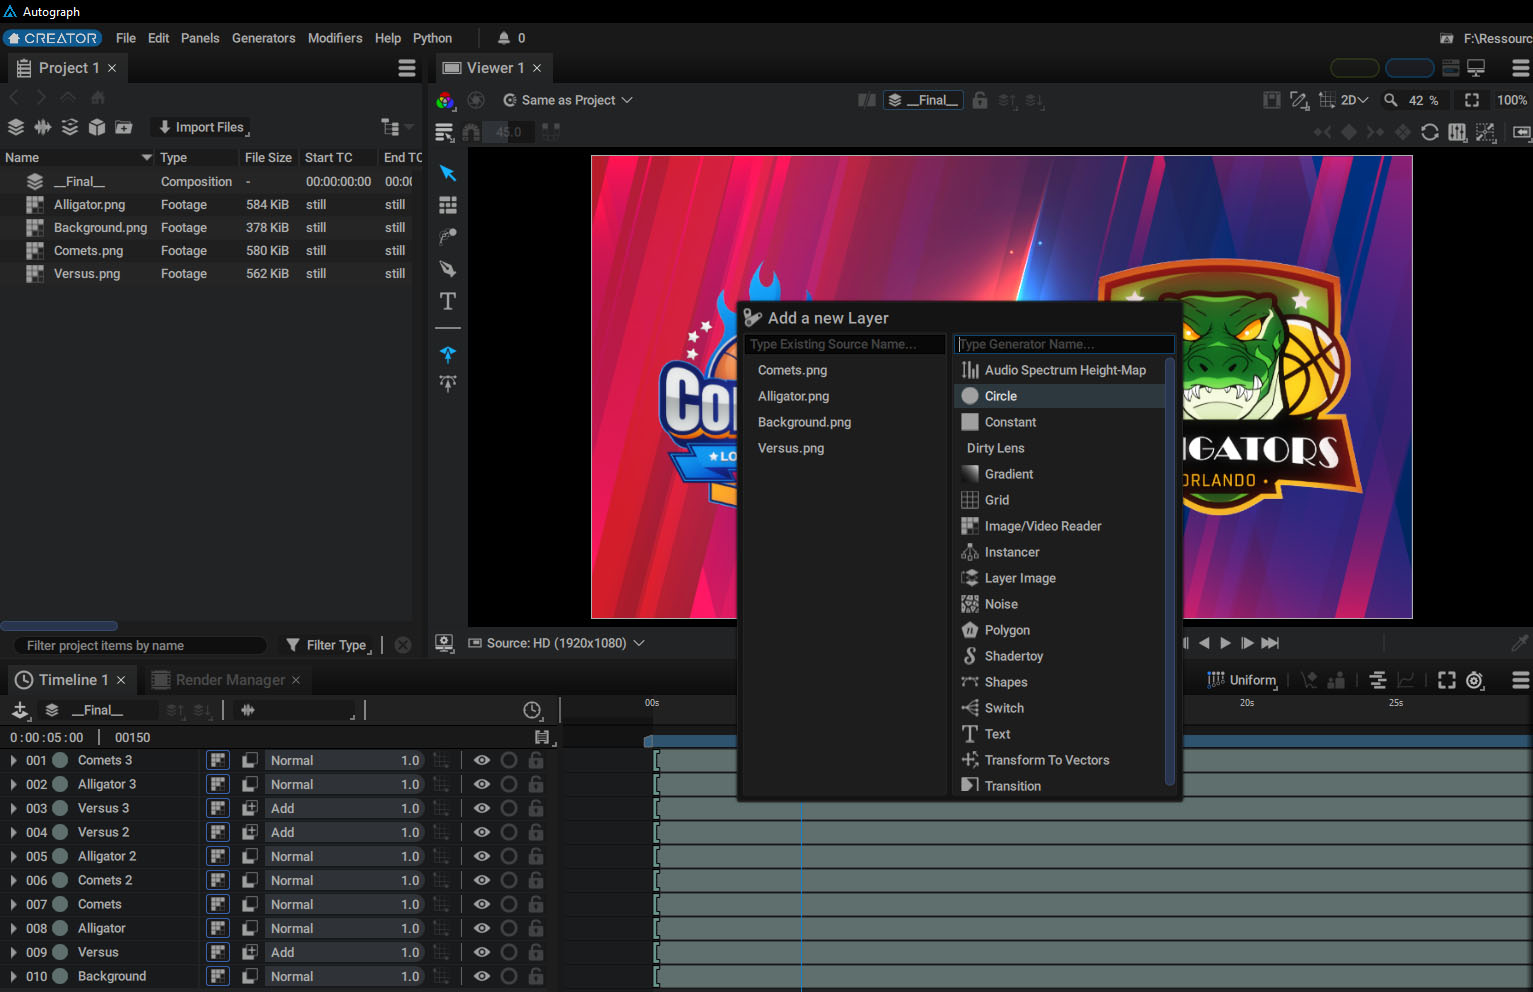Open the File menu
Viewport: 1533px width, 992px height.
click(x=126, y=38)
